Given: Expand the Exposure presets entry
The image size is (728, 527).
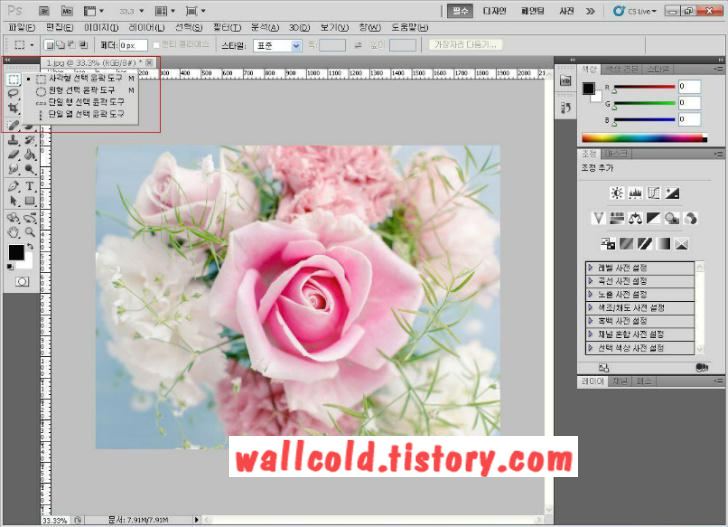Looking at the screenshot, I should pos(640,294).
